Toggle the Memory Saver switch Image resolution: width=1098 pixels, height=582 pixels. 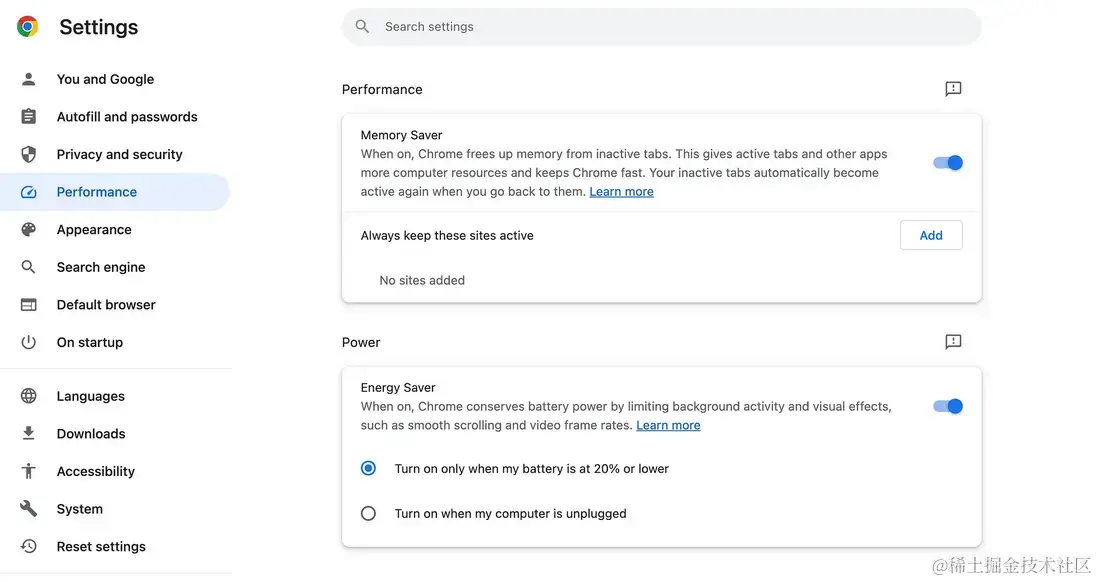(x=948, y=162)
